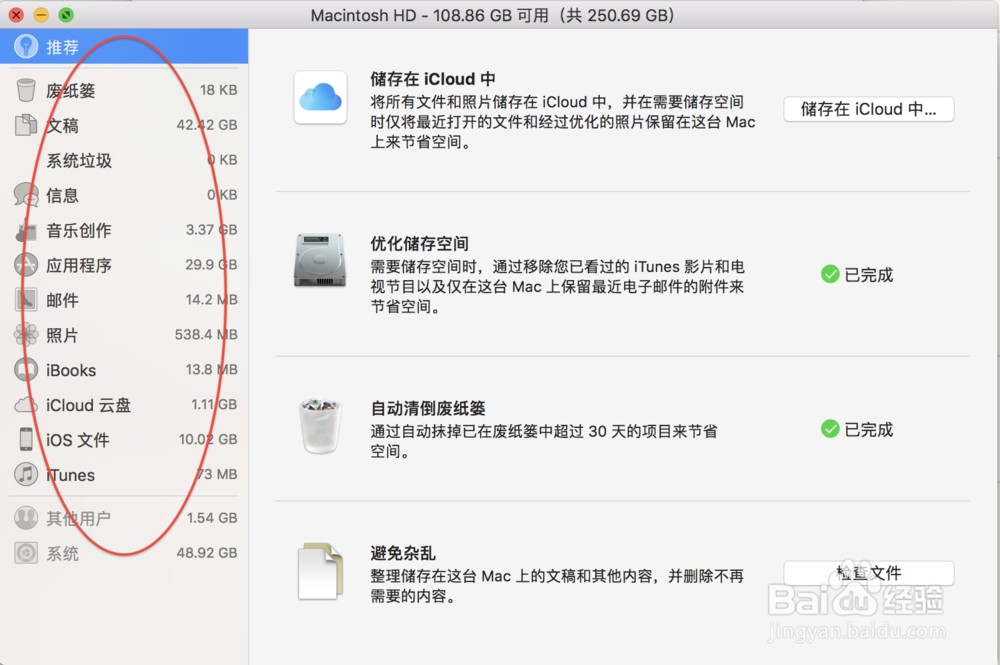Screen dimensions: 1000x665
Task: Click the 储存在 iCloud 中... button
Action: [x=869, y=109]
